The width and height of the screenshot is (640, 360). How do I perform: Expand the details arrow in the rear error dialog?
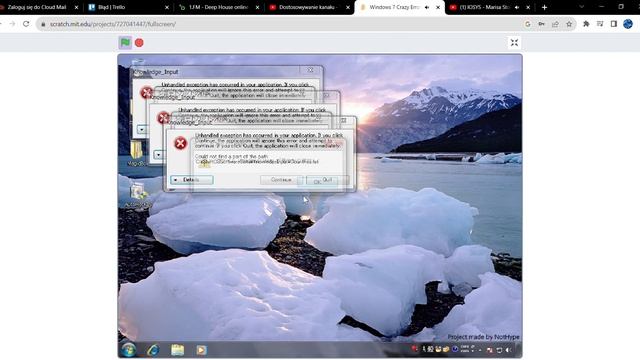point(142,129)
